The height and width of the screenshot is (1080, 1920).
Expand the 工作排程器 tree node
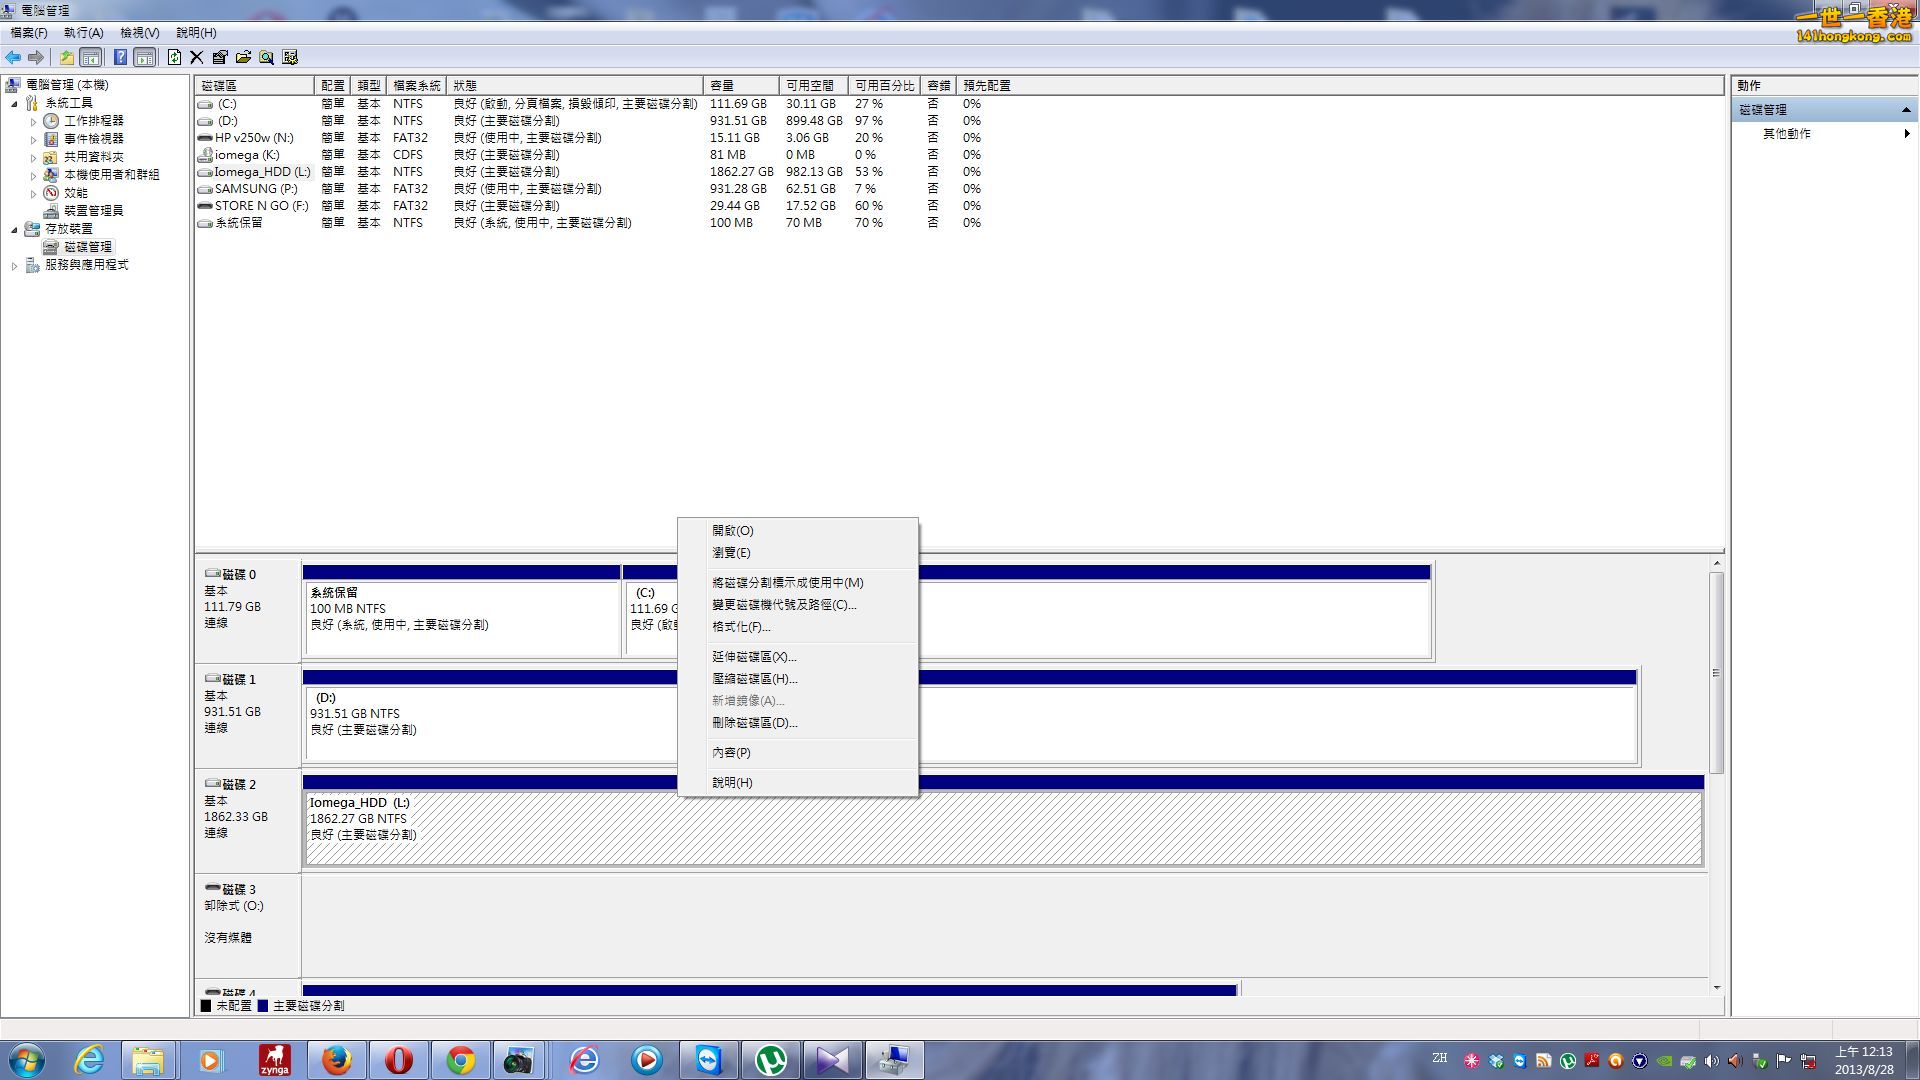[33, 121]
